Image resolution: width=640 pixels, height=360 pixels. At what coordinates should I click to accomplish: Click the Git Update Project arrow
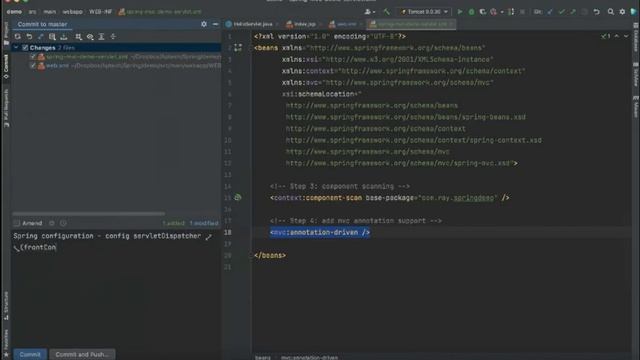coord(550,12)
